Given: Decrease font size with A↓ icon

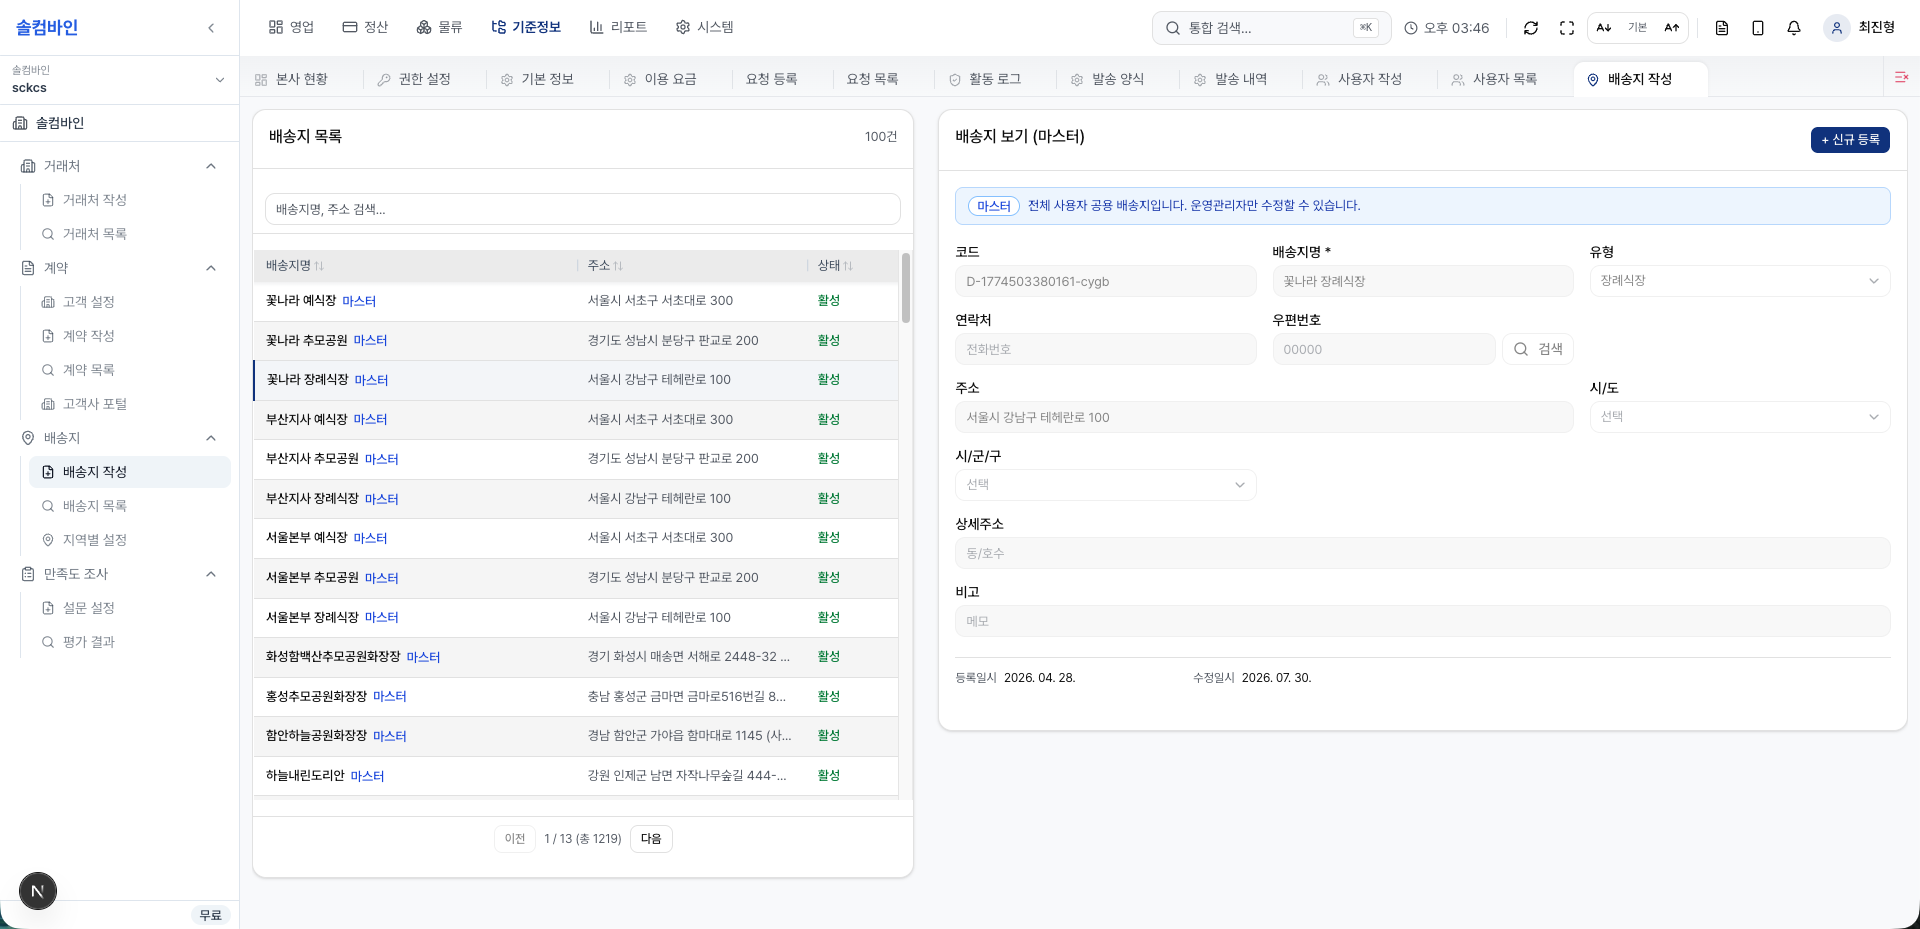Looking at the screenshot, I should (1604, 28).
